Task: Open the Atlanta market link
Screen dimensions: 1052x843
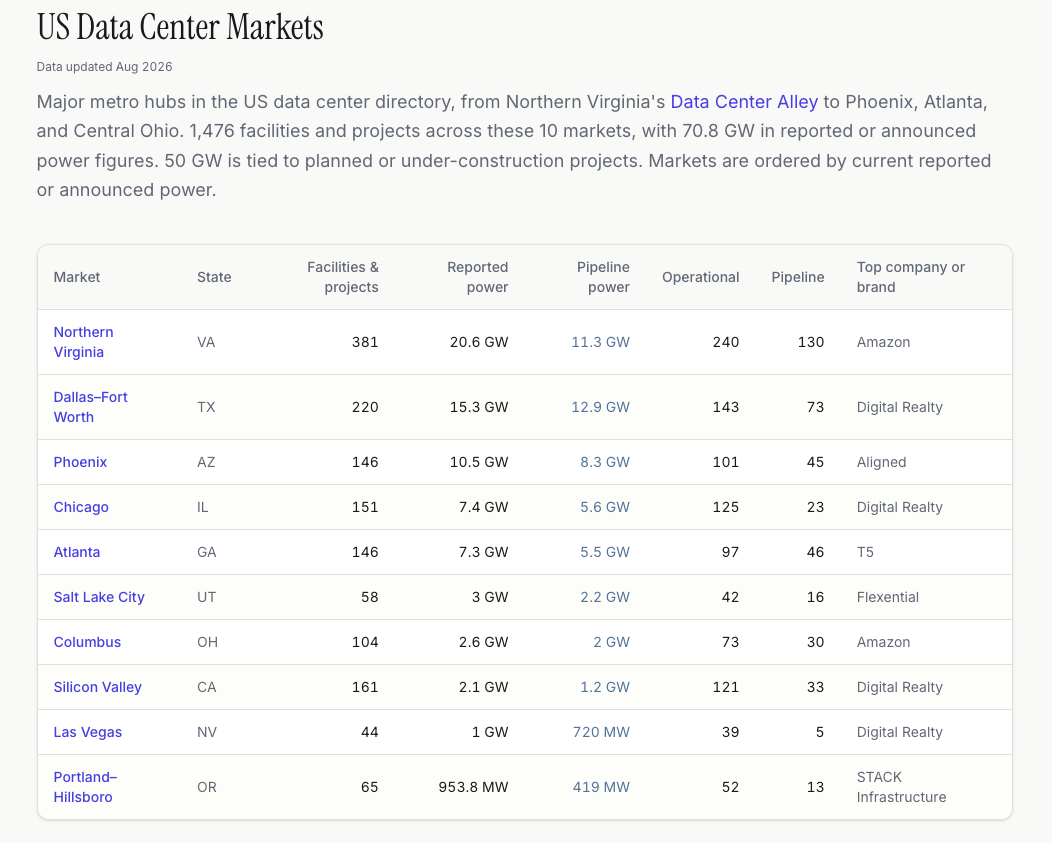Action: tap(76, 552)
